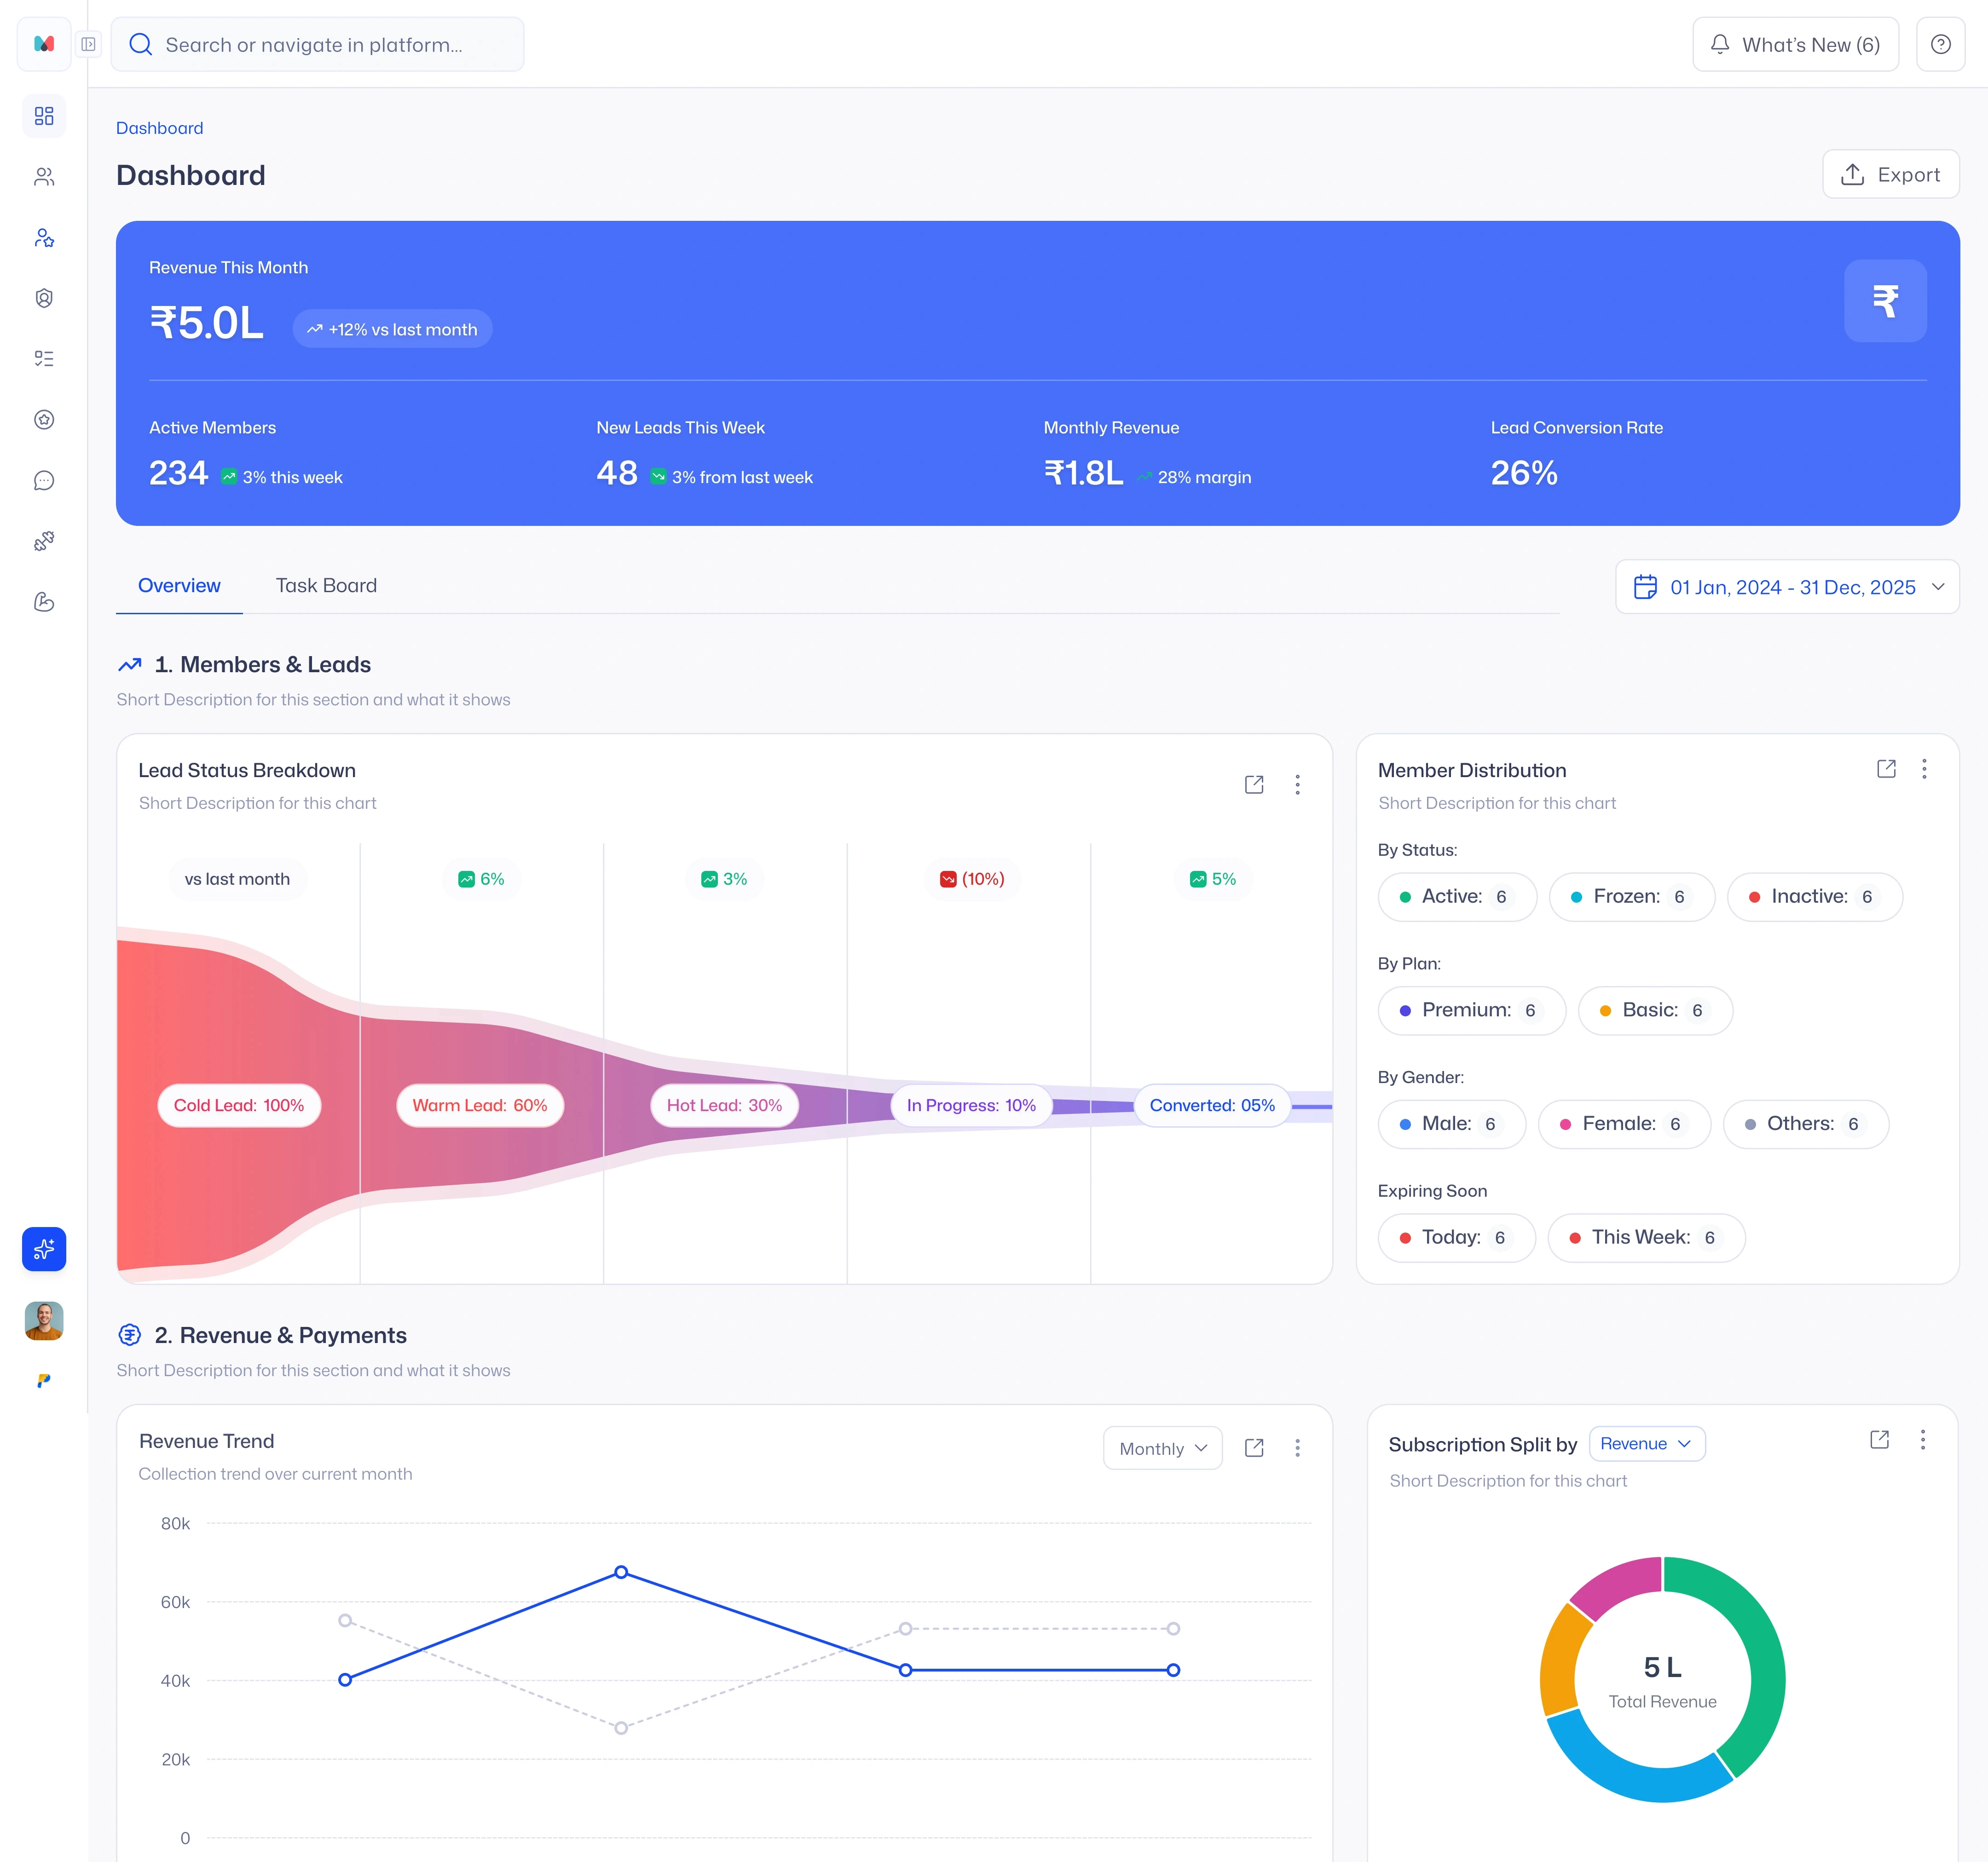Expand the Monthly period dropdown

click(1162, 1448)
